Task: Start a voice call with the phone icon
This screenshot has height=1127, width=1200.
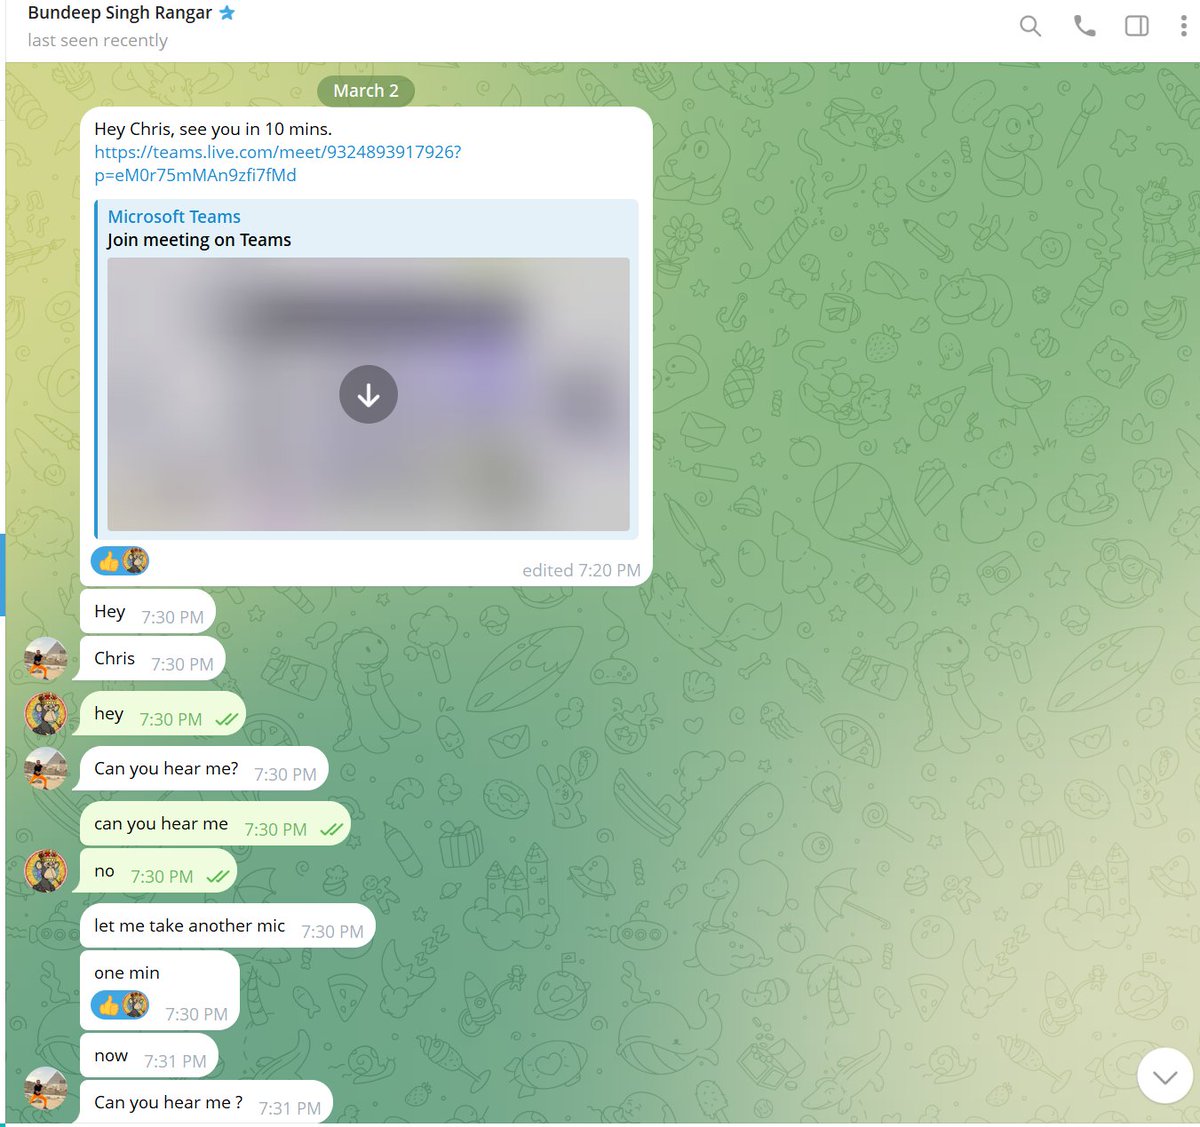Action: click(1084, 26)
